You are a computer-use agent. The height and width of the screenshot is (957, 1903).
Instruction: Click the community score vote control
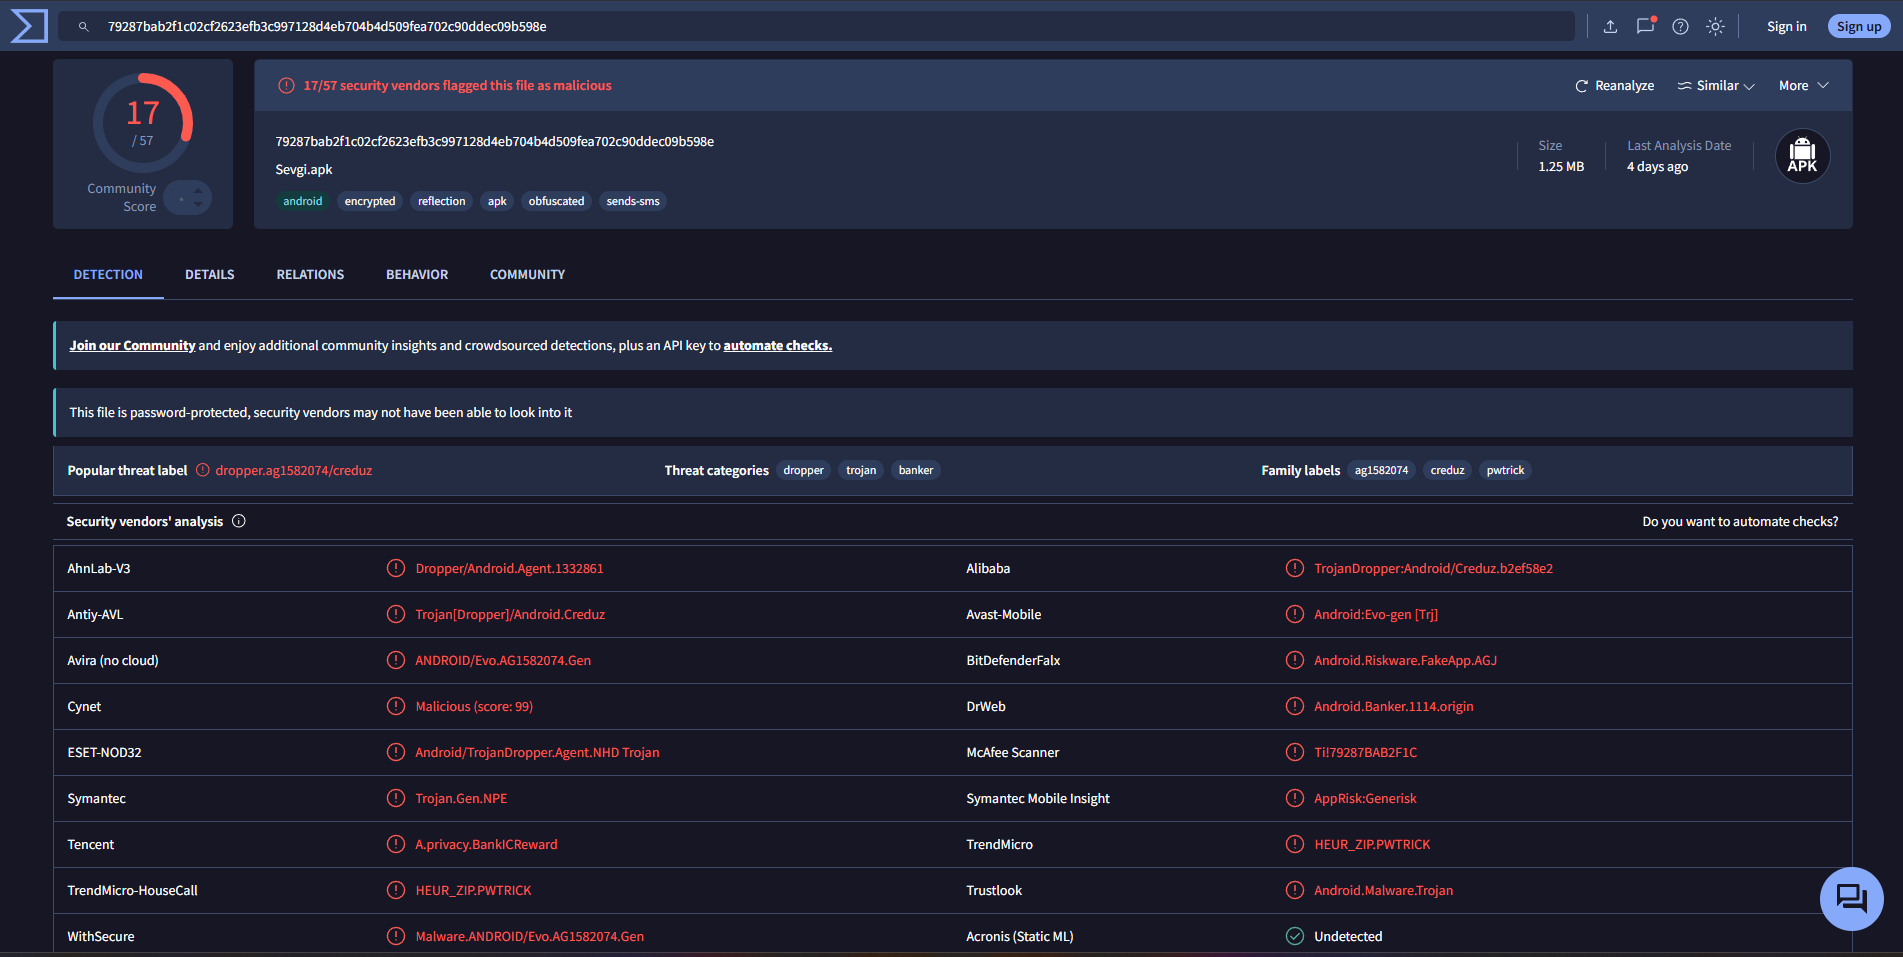[188, 198]
